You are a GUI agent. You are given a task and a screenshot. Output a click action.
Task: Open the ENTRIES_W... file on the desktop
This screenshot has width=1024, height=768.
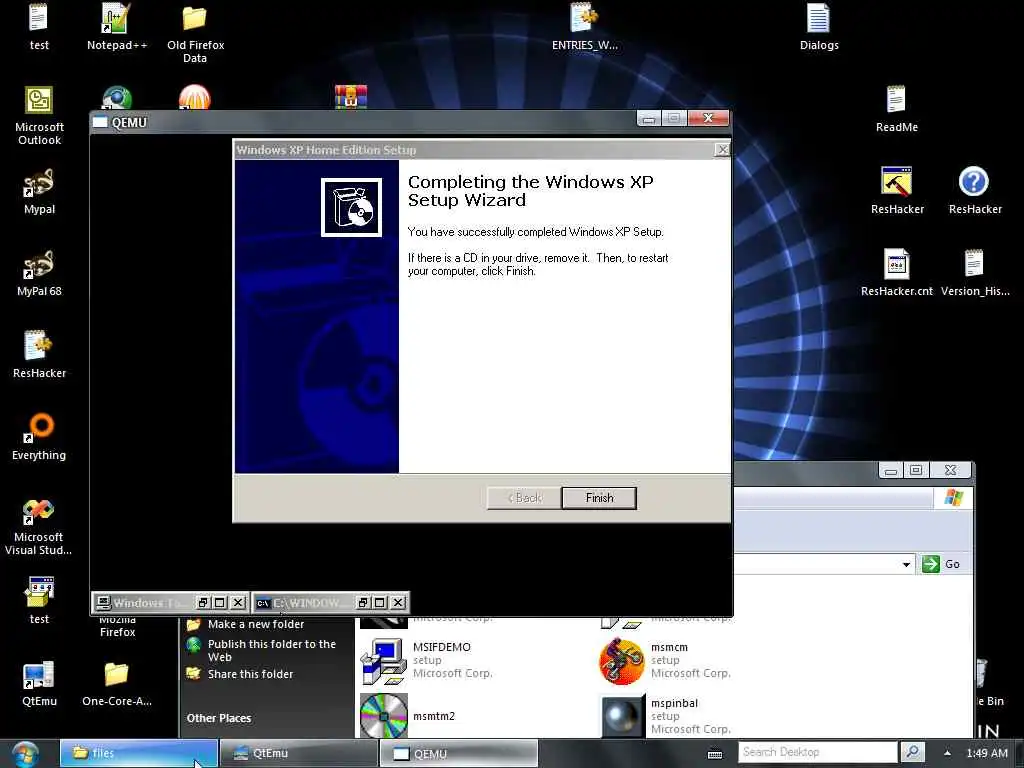point(584,27)
